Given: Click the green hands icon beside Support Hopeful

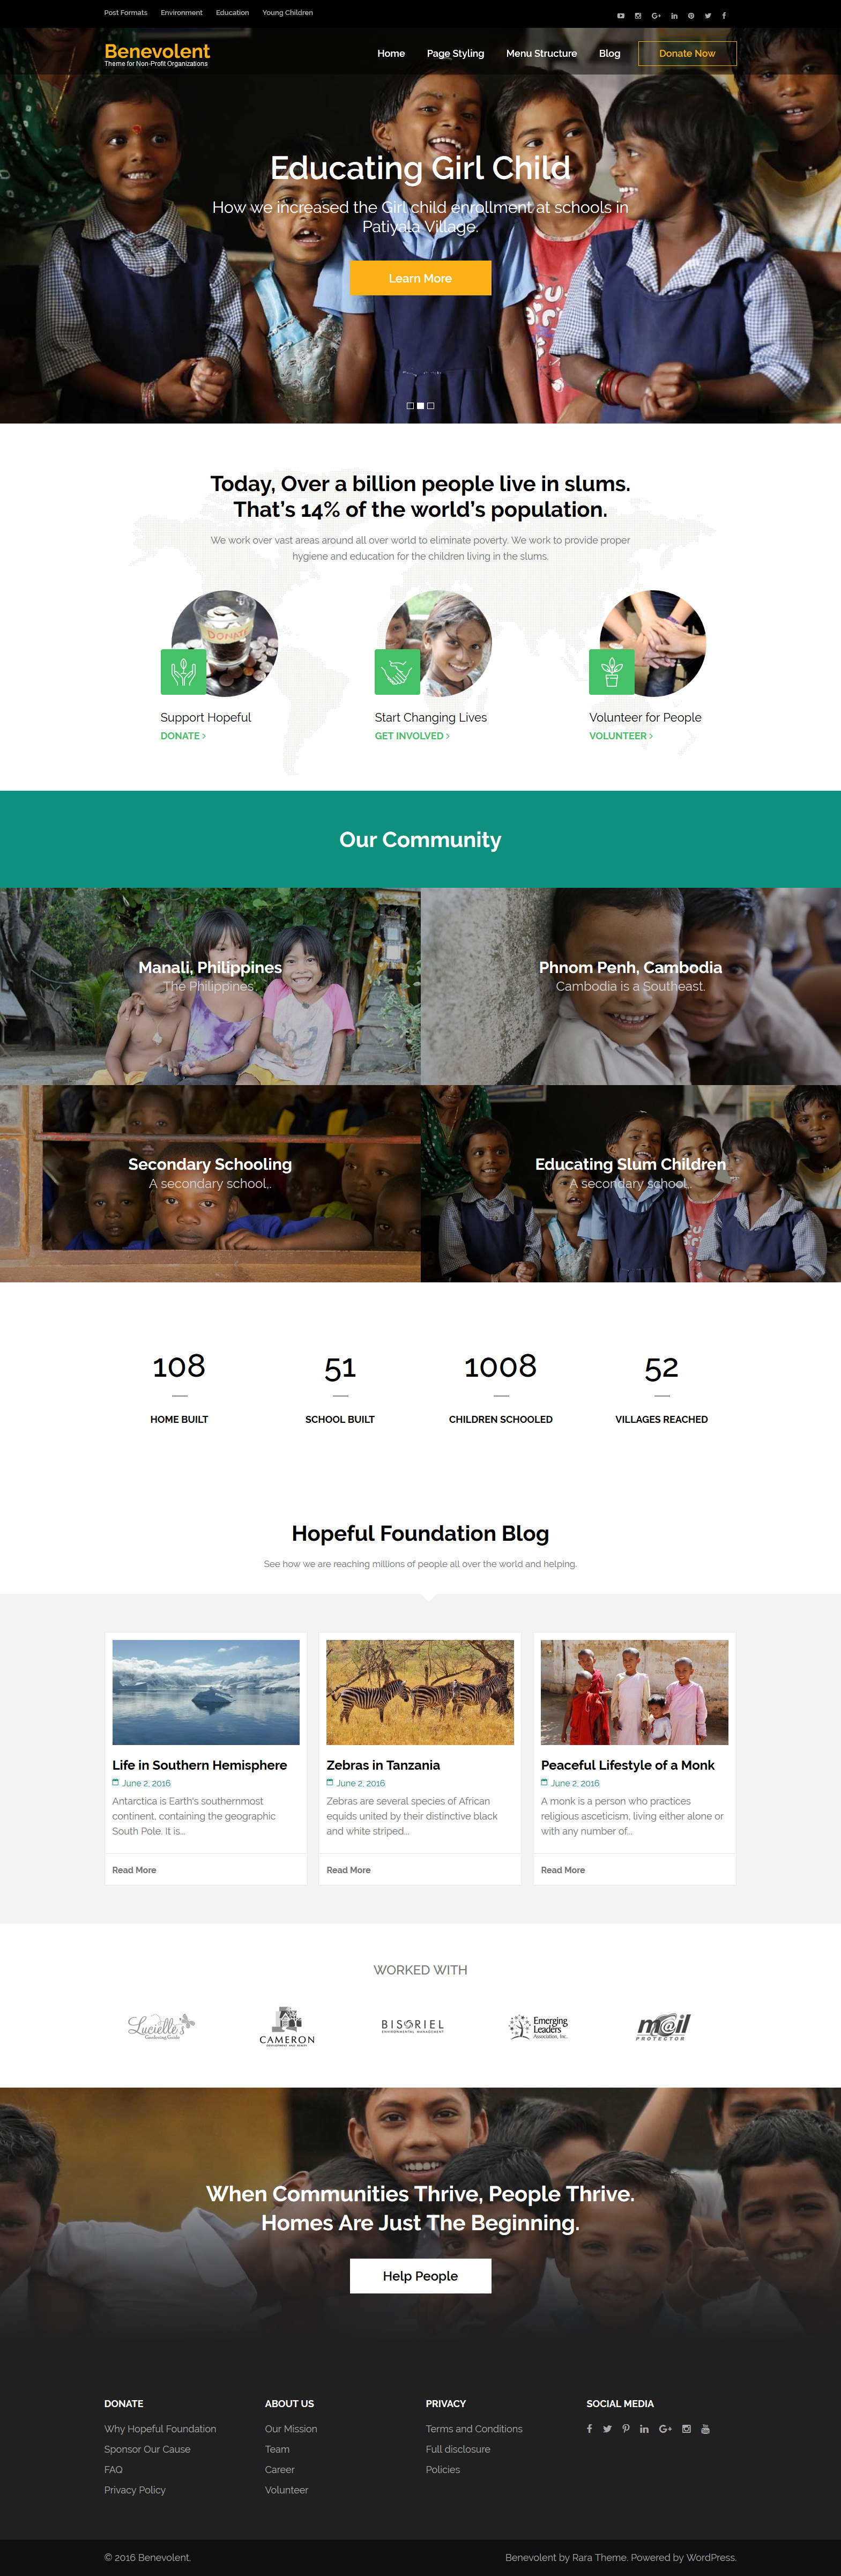Looking at the screenshot, I should pyautogui.click(x=183, y=671).
